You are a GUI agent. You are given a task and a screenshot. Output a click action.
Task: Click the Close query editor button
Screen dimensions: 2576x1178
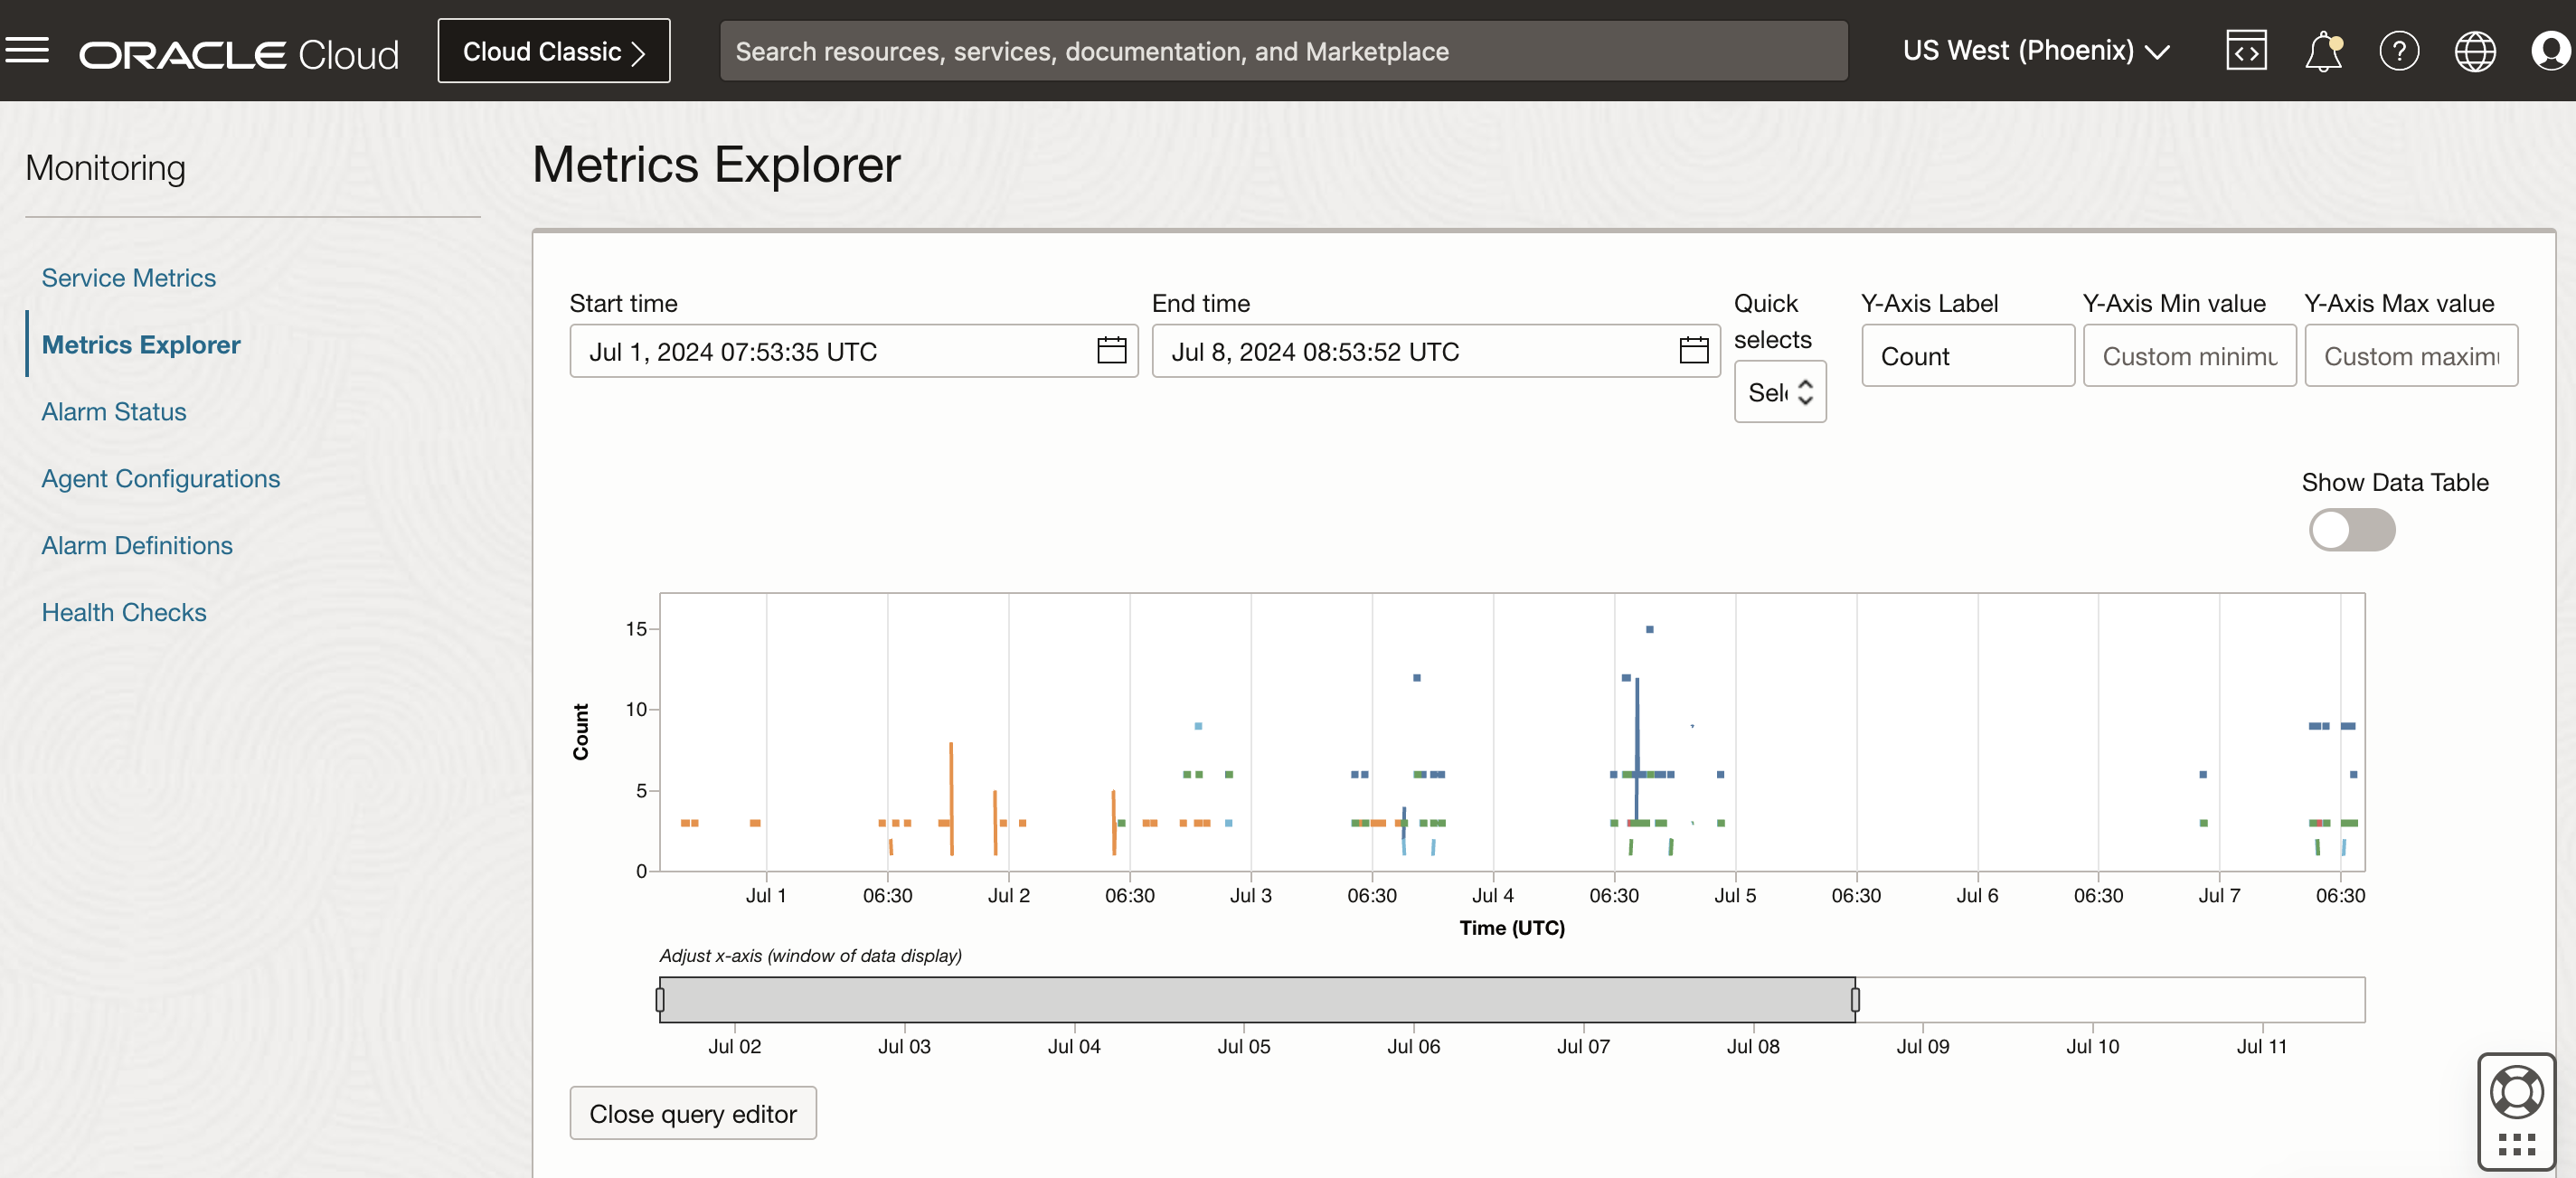coord(692,1113)
